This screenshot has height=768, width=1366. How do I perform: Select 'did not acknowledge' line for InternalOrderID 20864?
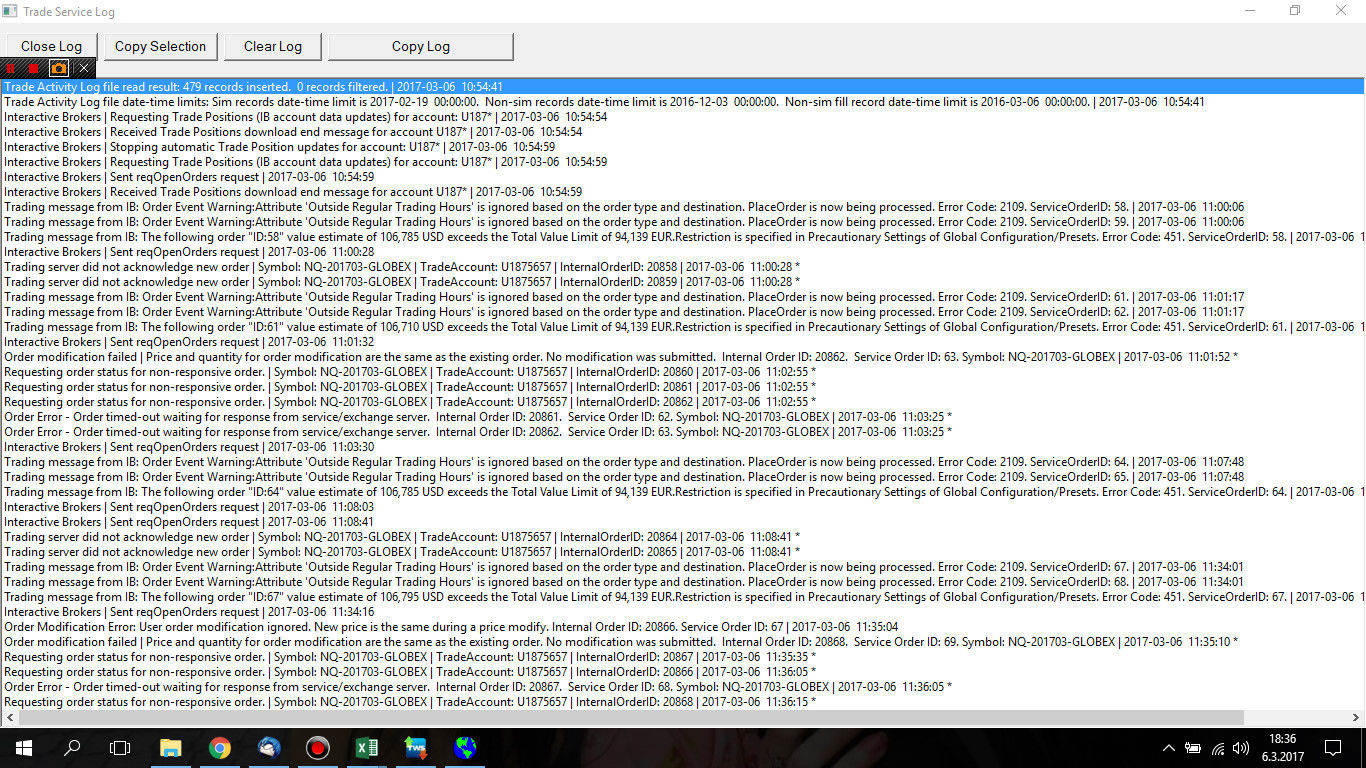(x=683, y=537)
